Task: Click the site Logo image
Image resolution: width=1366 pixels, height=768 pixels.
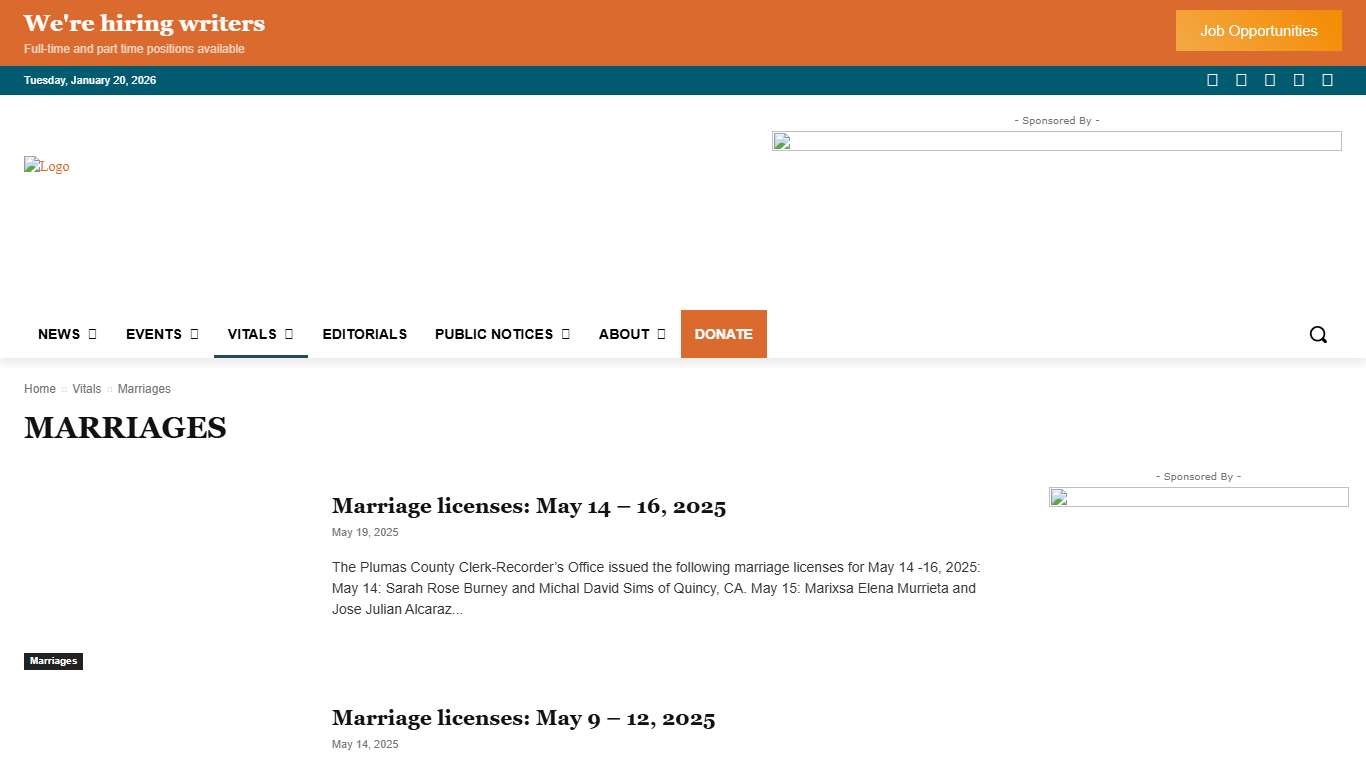Action: pyautogui.click(x=46, y=166)
